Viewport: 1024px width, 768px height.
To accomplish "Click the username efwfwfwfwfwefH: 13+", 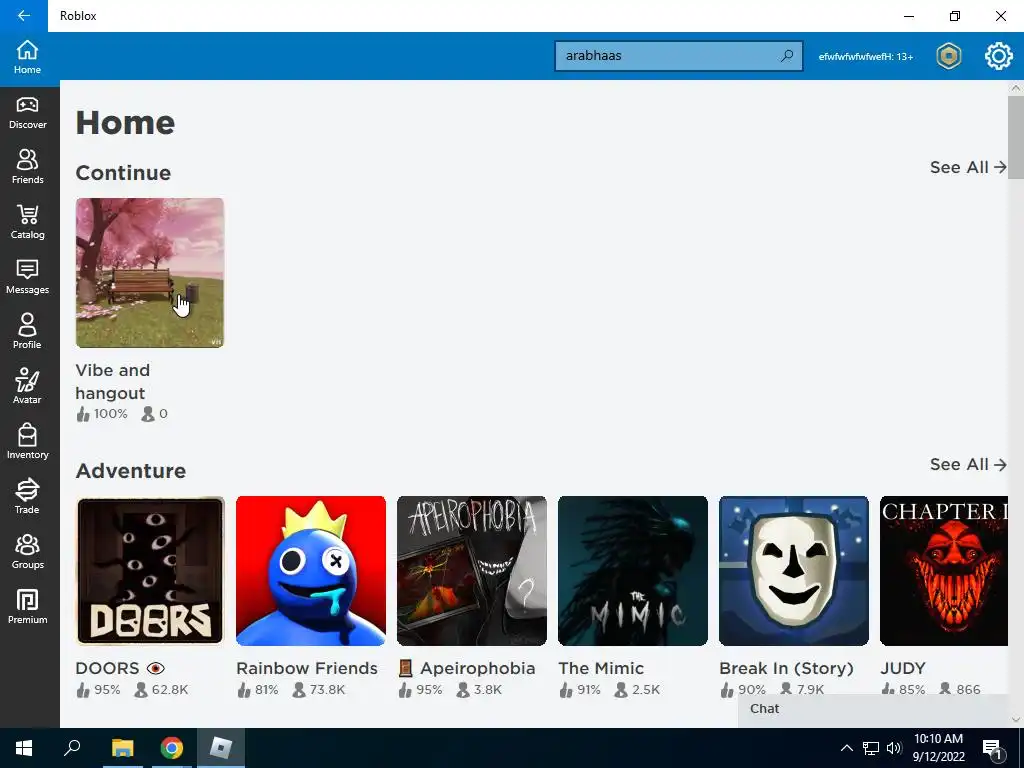I will click(866, 57).
